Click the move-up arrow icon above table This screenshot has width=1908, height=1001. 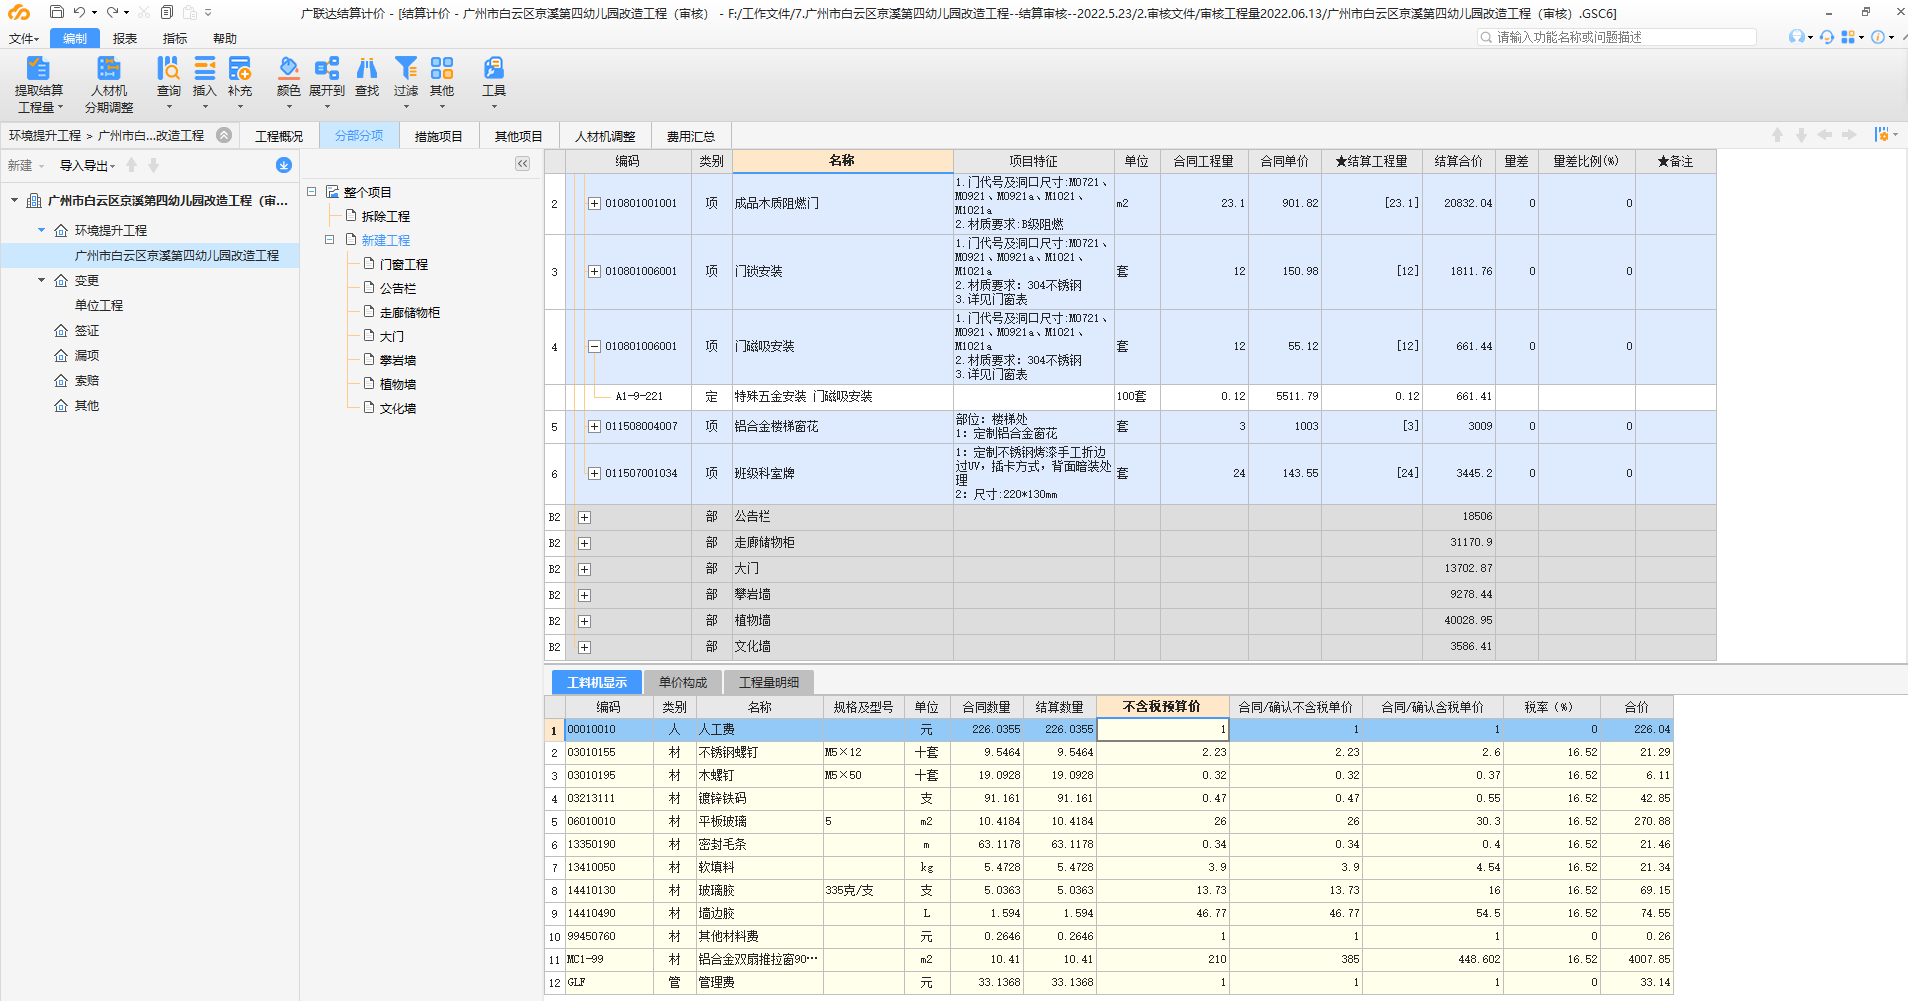pyautogui.click(x=1777, y=135)
